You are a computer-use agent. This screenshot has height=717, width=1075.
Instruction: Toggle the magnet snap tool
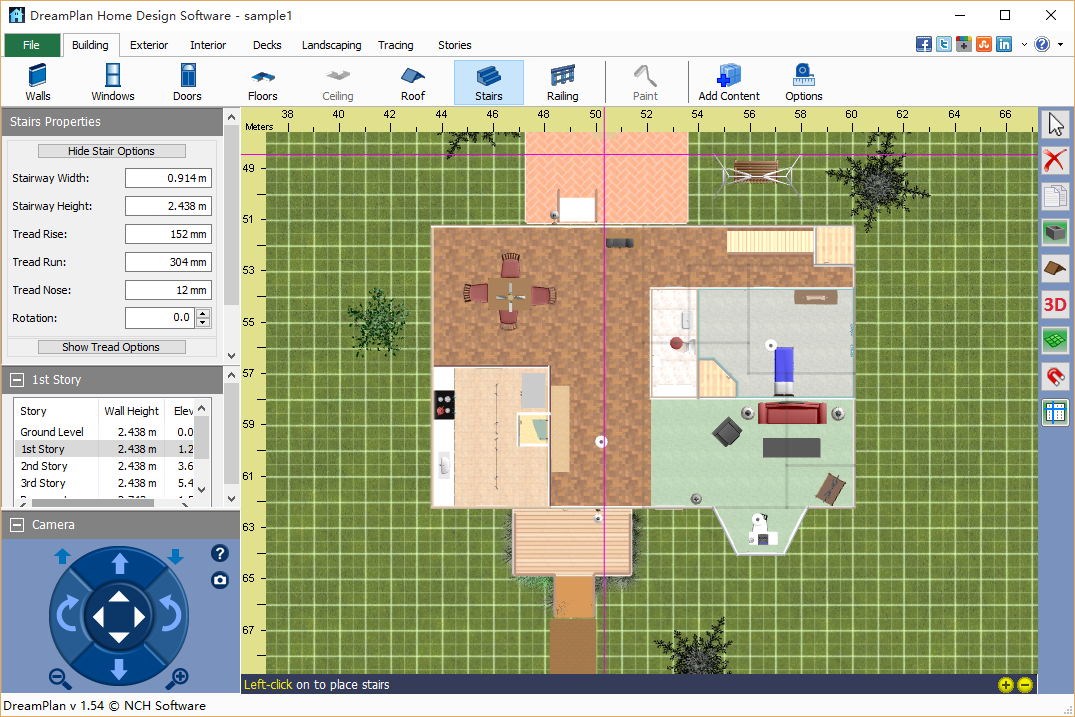coord(1055,376)
